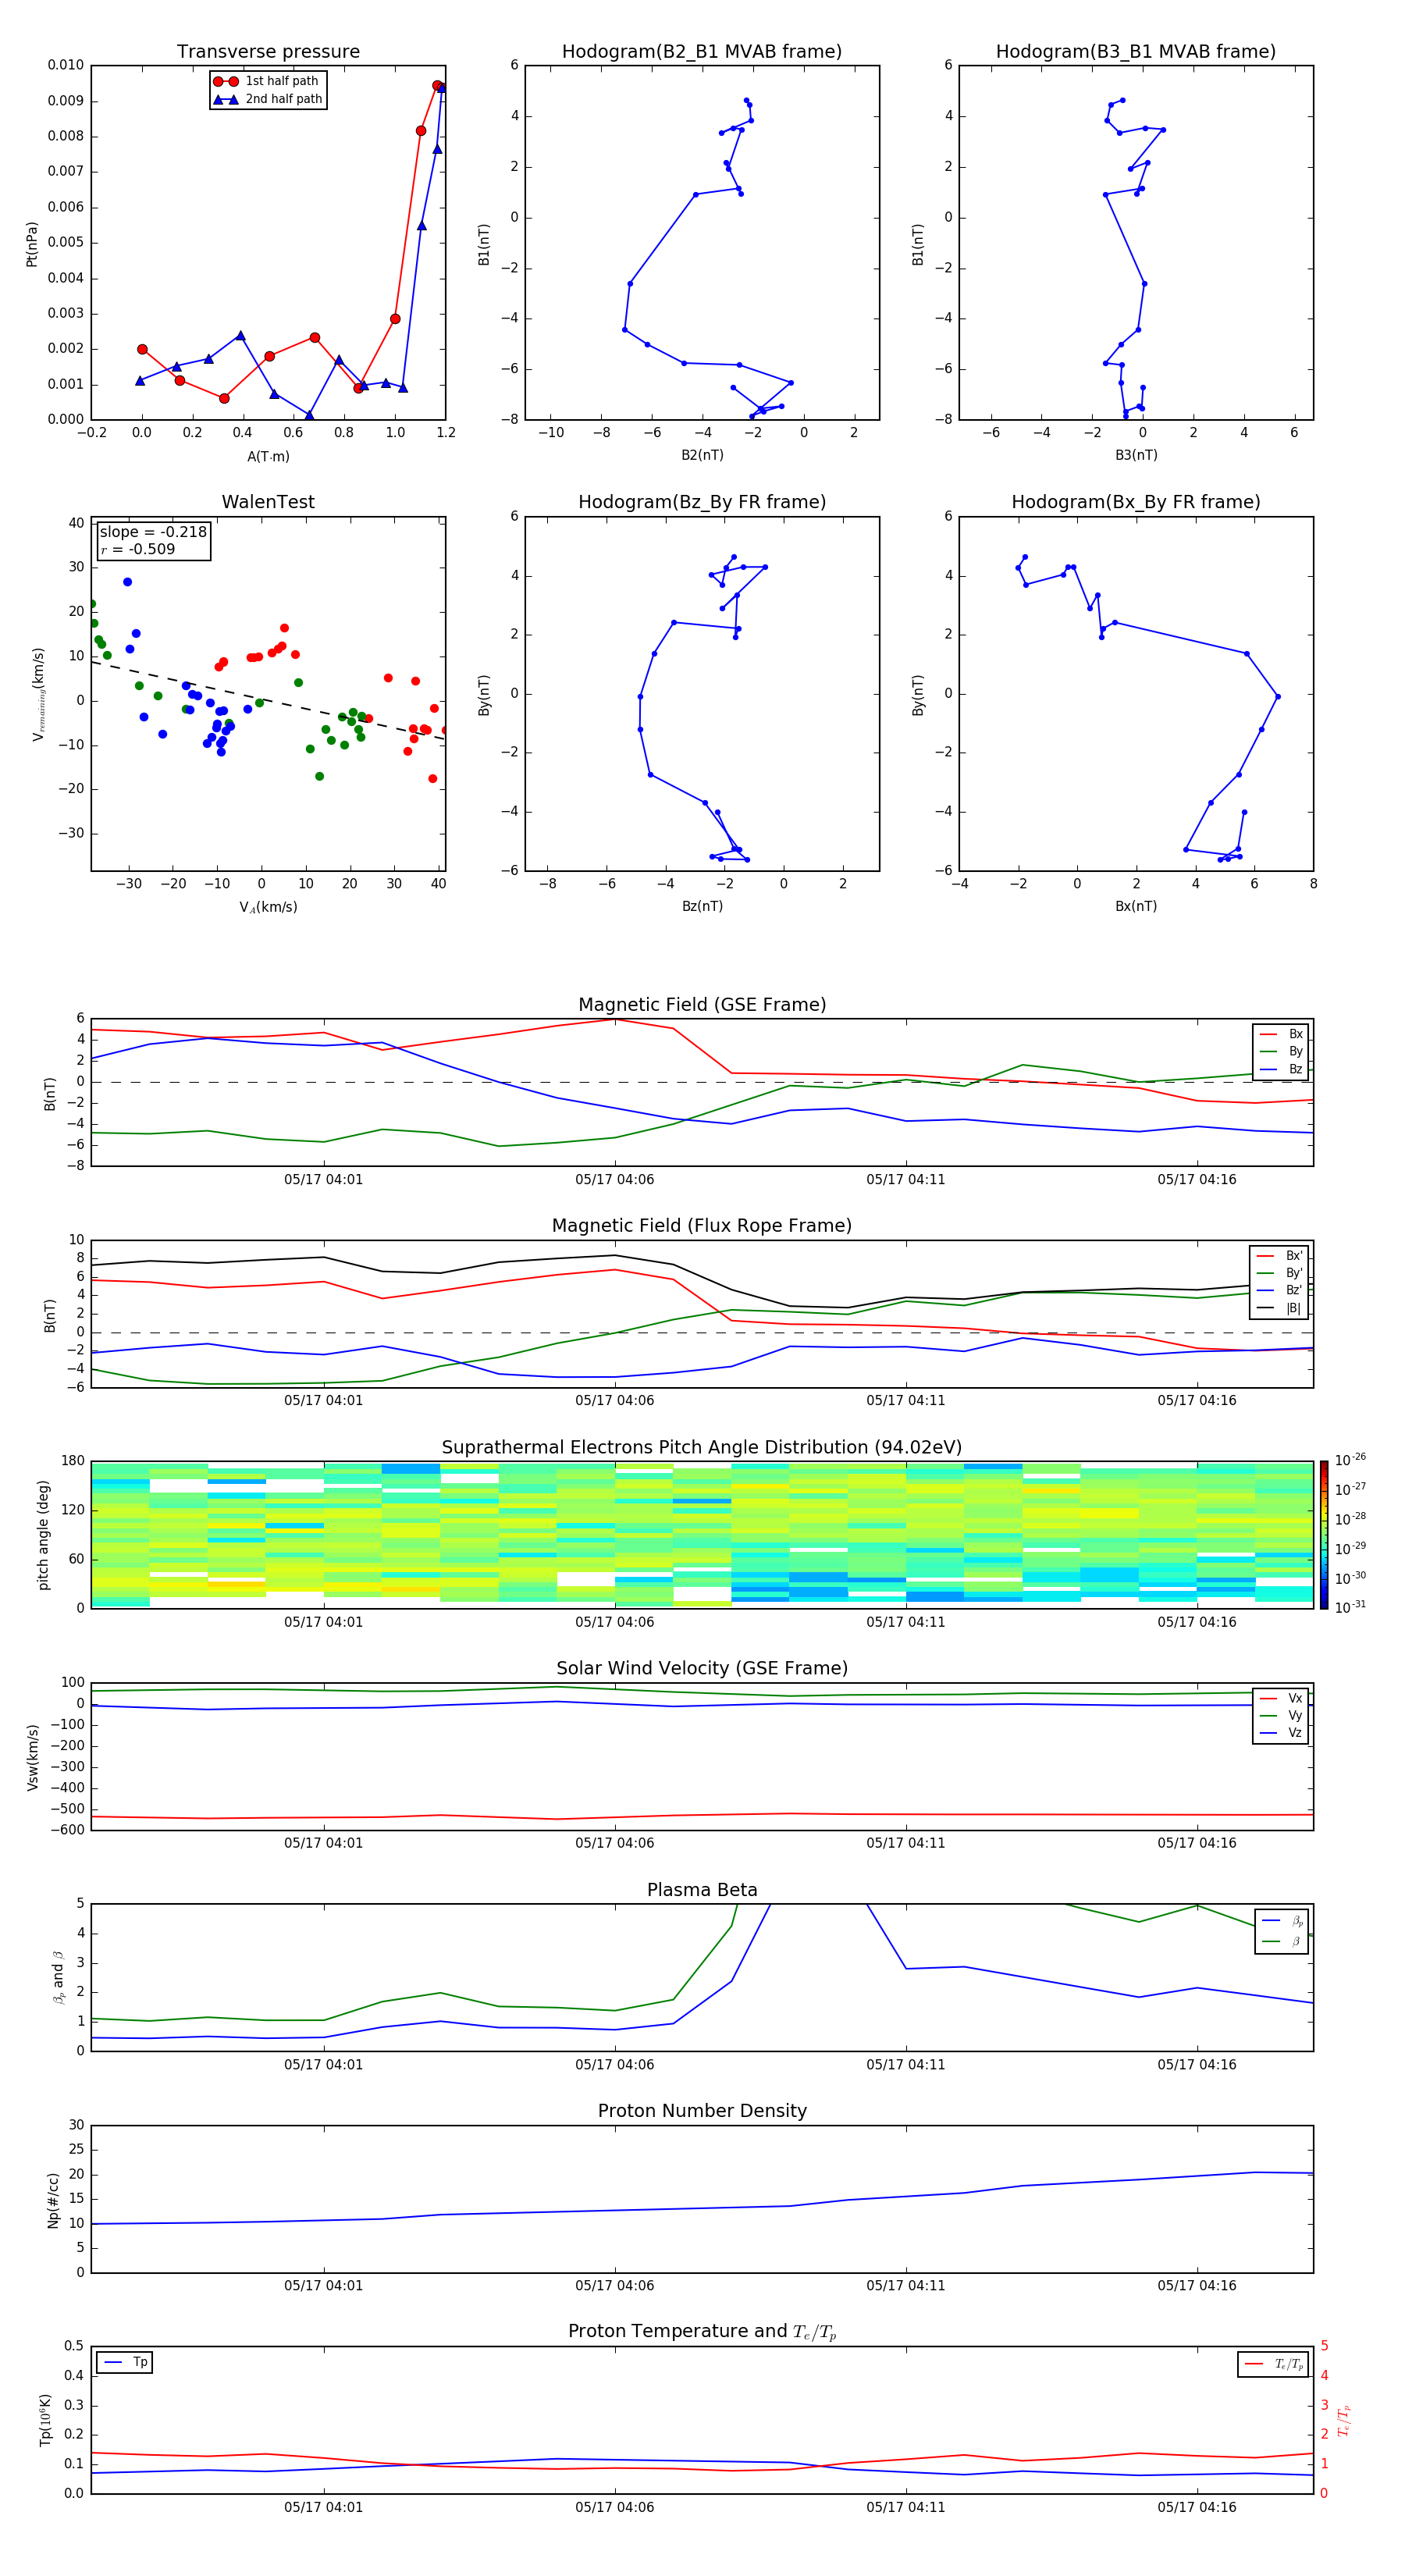Screen dimensions: 1405x2576
Task: Click the "B2(nT)" x-axis label
Action: click(x=702, y=455)
